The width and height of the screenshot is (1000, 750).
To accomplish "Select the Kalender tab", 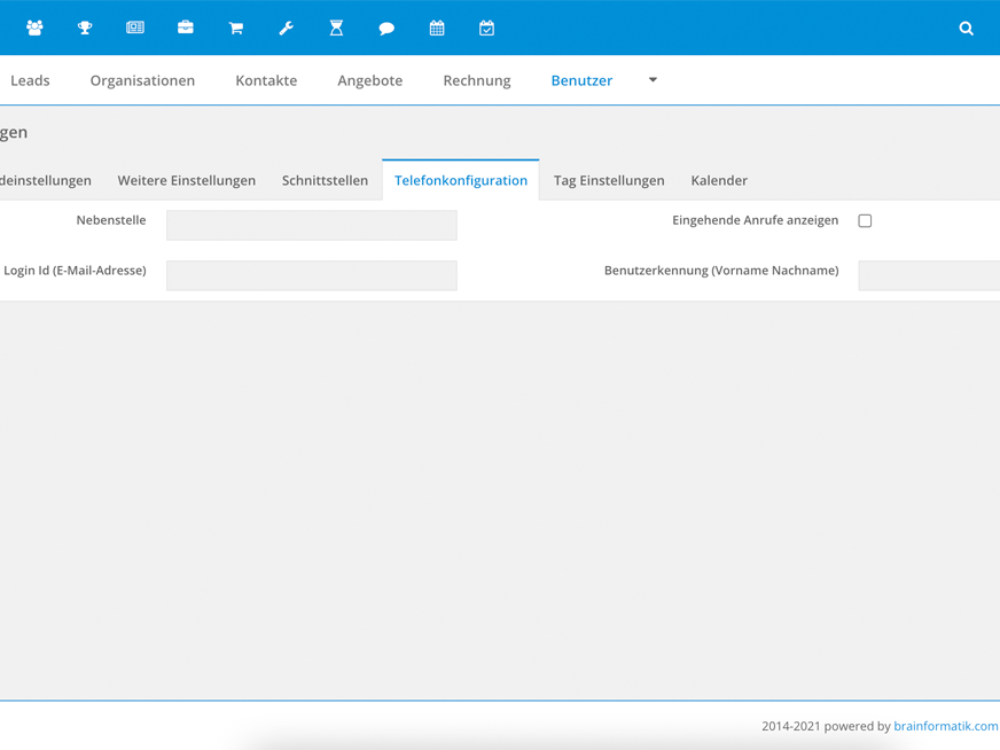I will pyautogui.click(x=719, y=181).
